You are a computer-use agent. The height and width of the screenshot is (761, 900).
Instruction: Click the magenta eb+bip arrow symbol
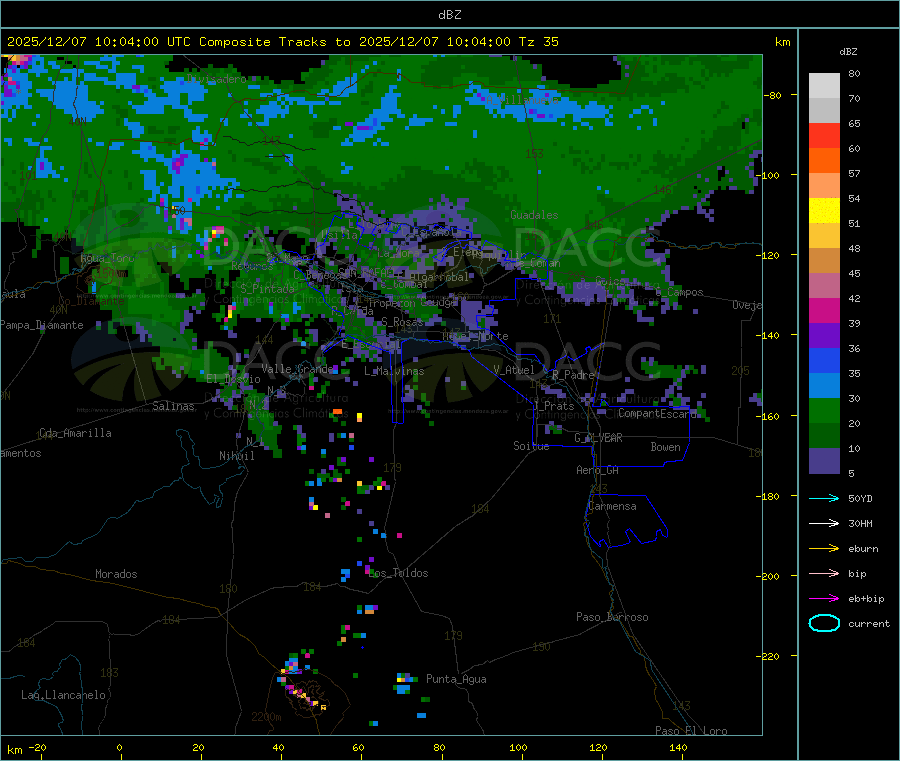point(824,599)
